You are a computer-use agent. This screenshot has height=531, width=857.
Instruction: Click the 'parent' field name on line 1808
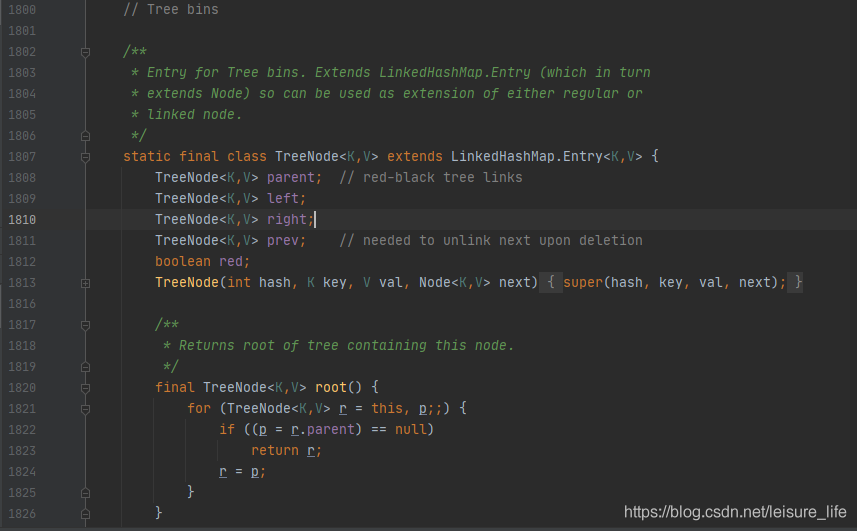pyautogui.click(x=291, y=178)
